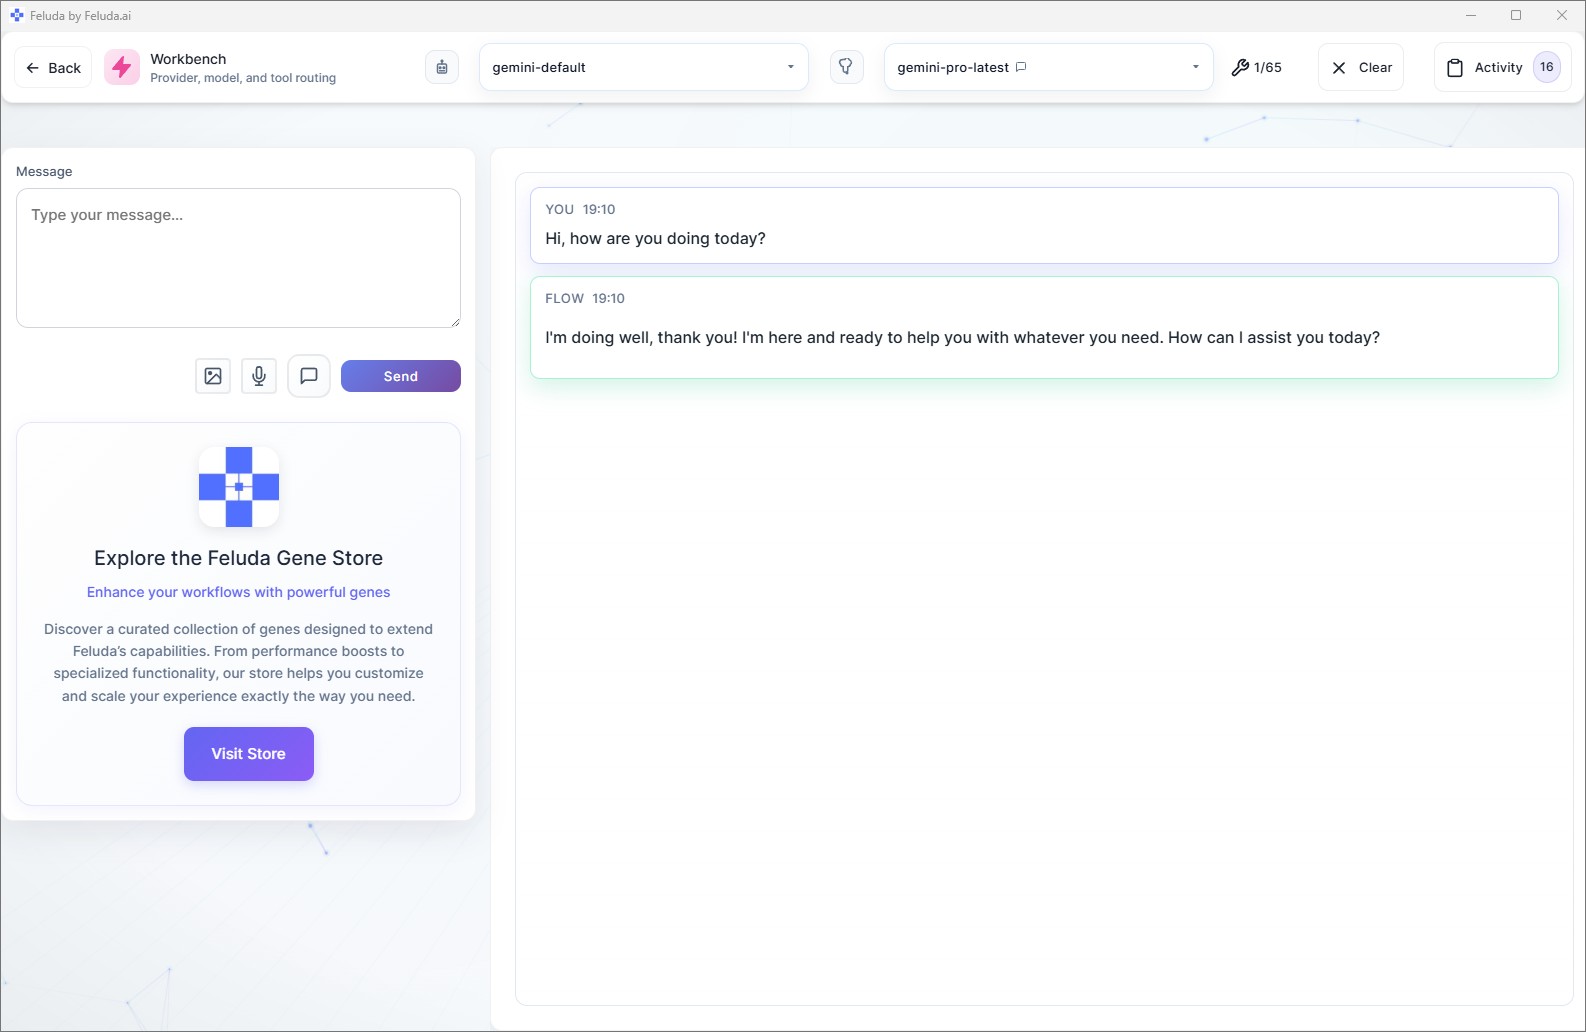Click the Message field label
Screen dimensions: 1586x1032
pos(44,171)
